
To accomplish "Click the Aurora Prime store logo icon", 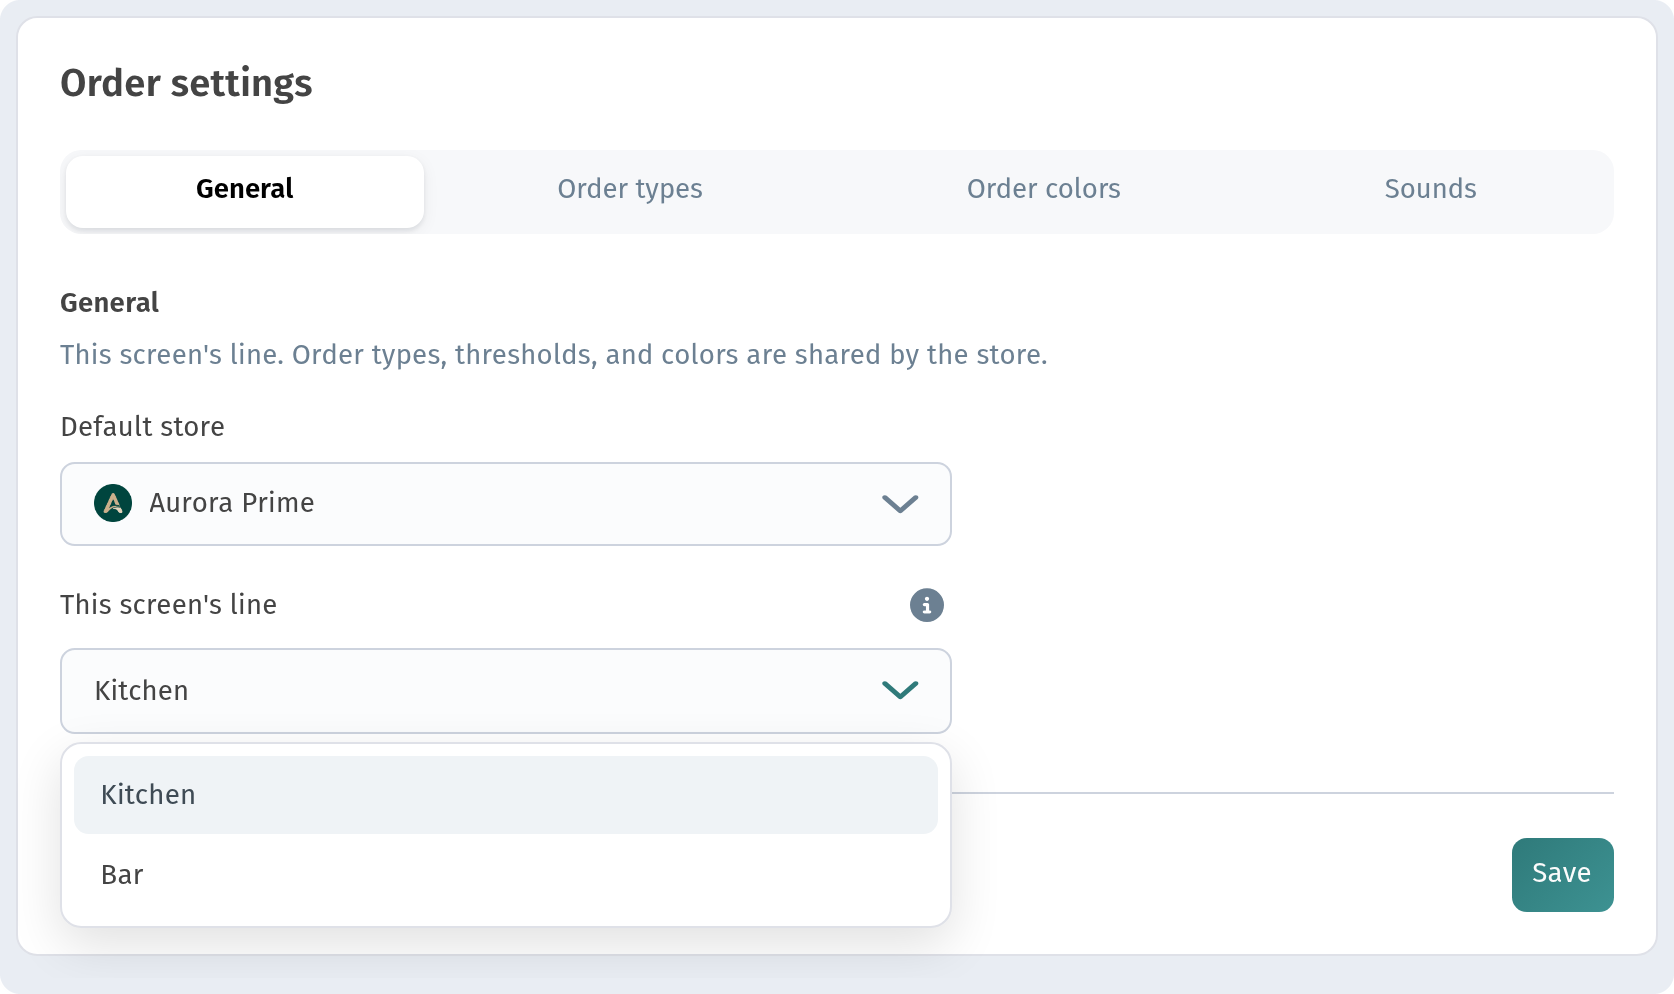I will [x=113, y=503].
